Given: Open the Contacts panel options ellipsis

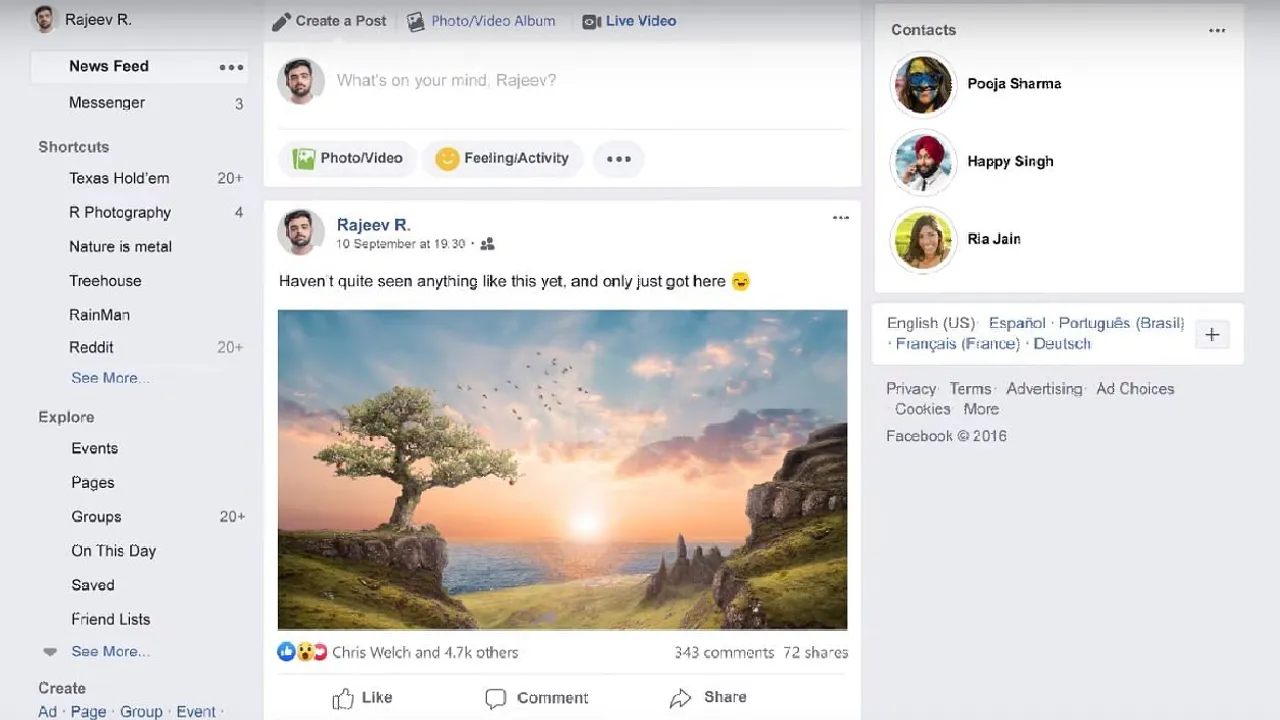Looking at the screenshot, I should tap(1217, 30).
